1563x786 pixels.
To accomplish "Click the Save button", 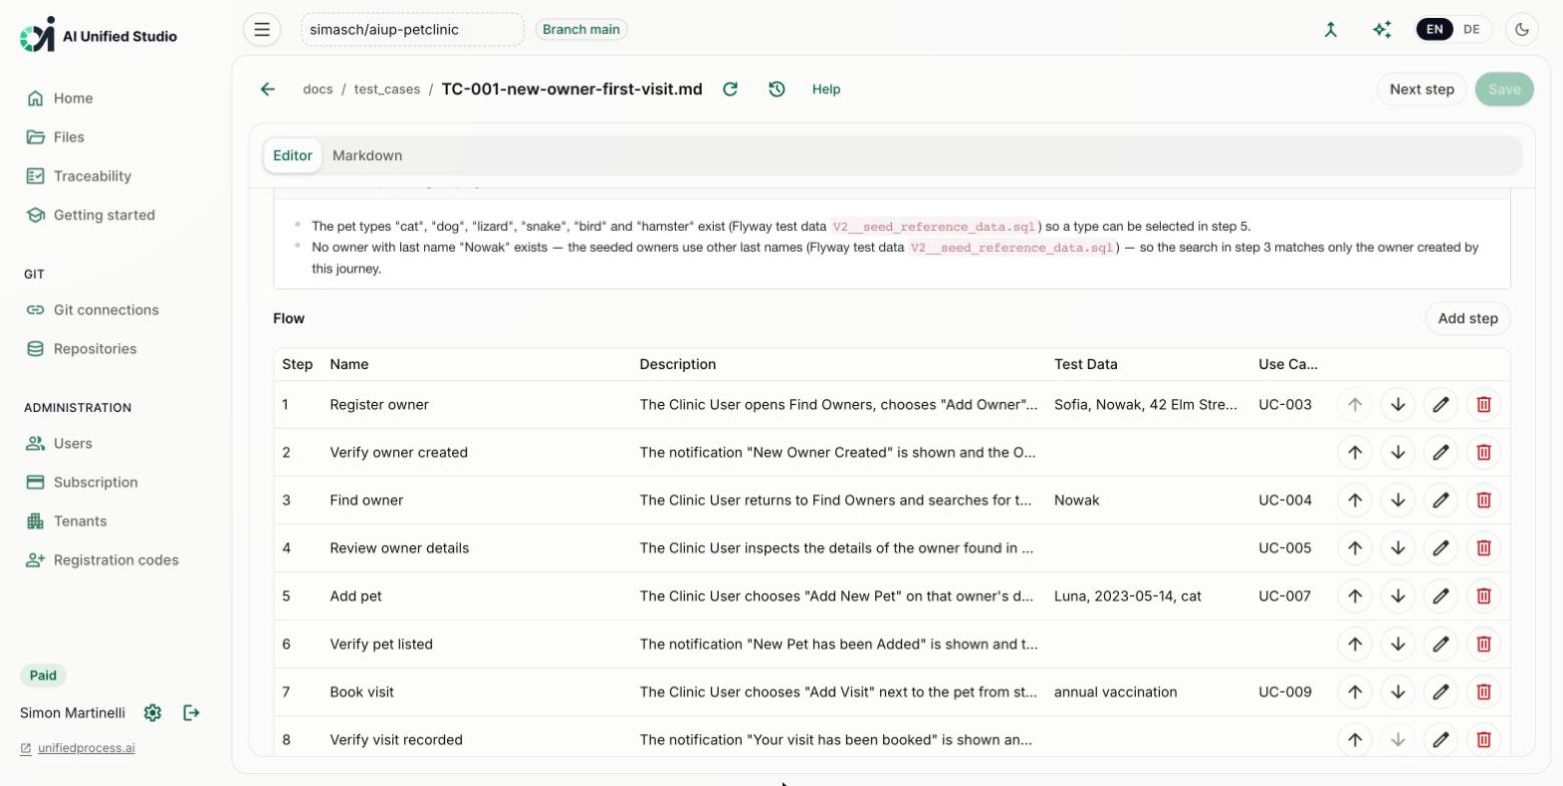I will click(1504, 89).
